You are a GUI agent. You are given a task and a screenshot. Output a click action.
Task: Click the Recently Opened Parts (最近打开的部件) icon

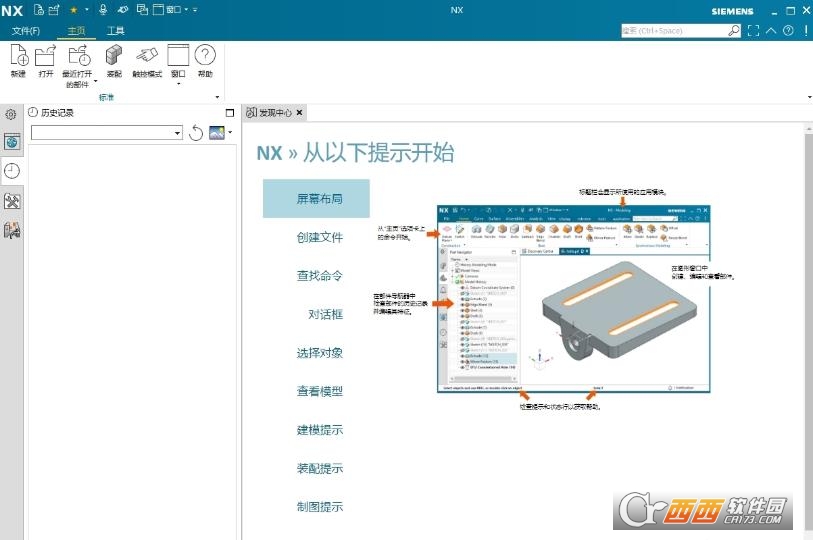point(79,55)
